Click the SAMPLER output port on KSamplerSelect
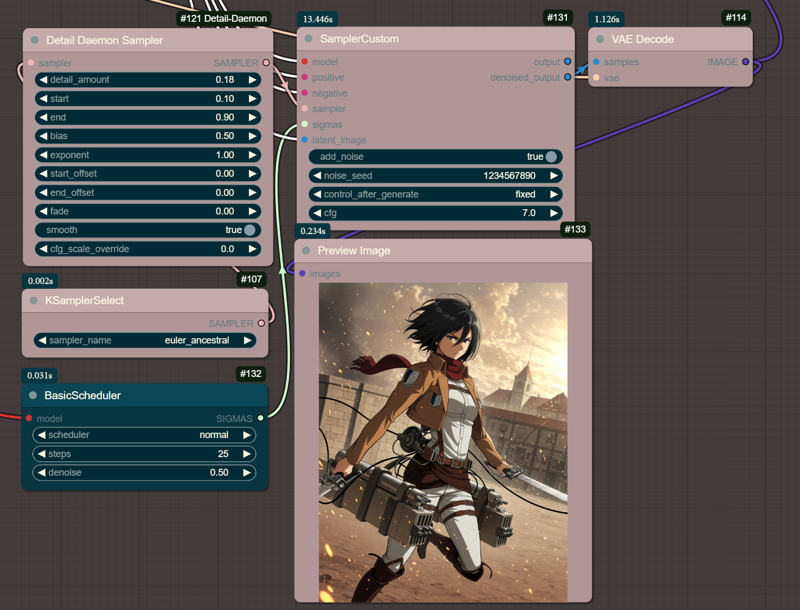 [261, 323]
